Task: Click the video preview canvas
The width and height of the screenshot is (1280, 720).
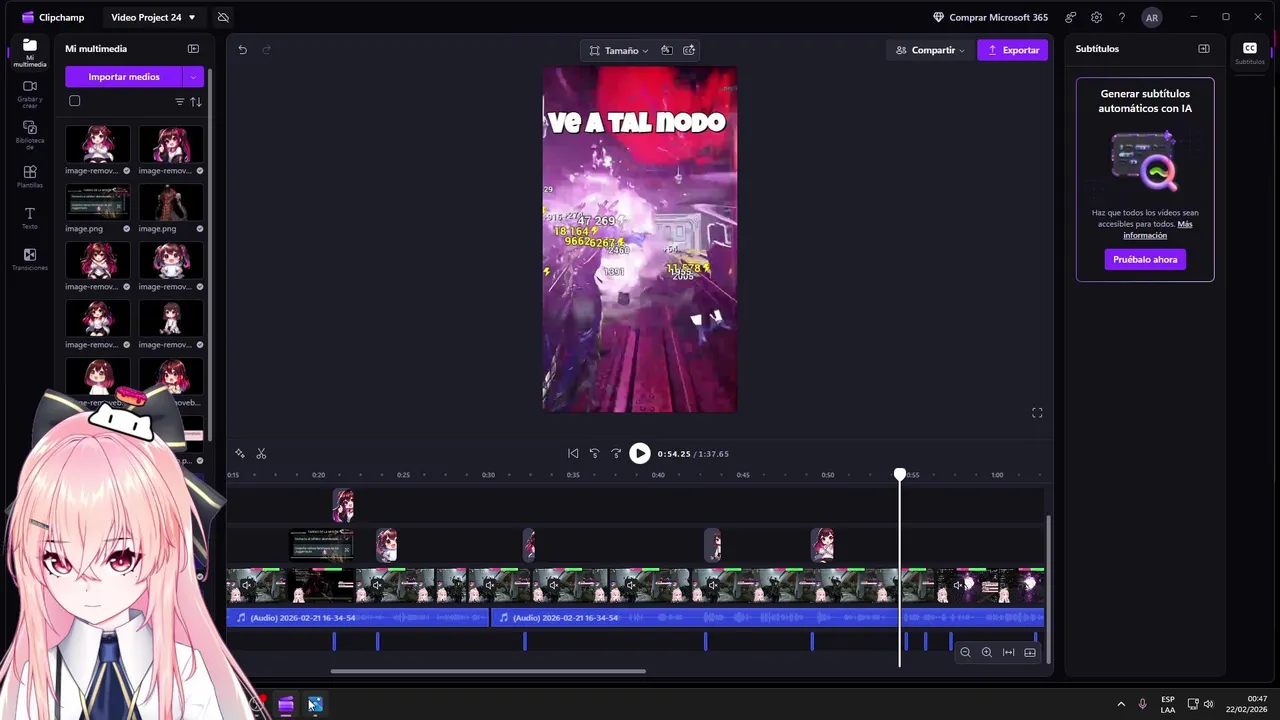Action: [640, 240]
